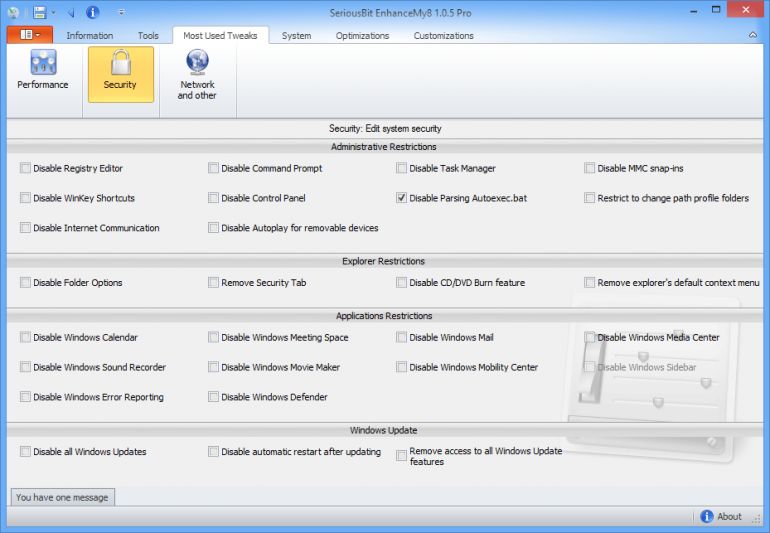Check Restrict to change path profile folders

click(x=589, y=197)
